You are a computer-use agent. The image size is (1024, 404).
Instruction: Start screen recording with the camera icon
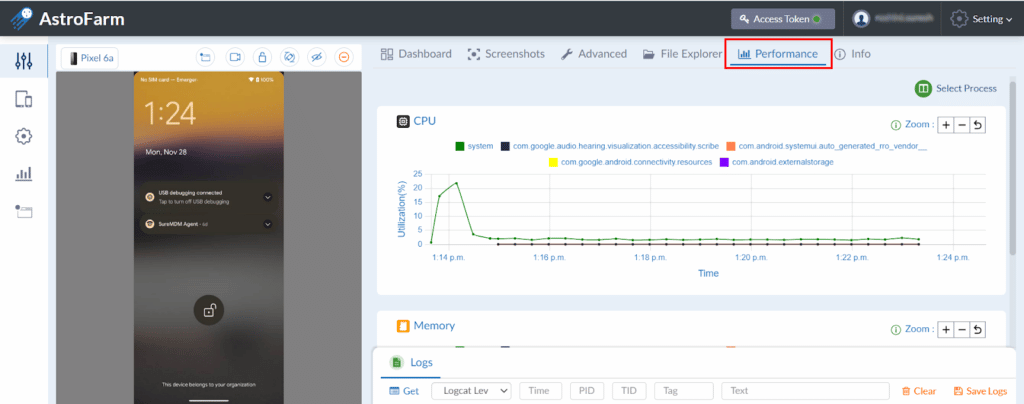coord(234,57)
